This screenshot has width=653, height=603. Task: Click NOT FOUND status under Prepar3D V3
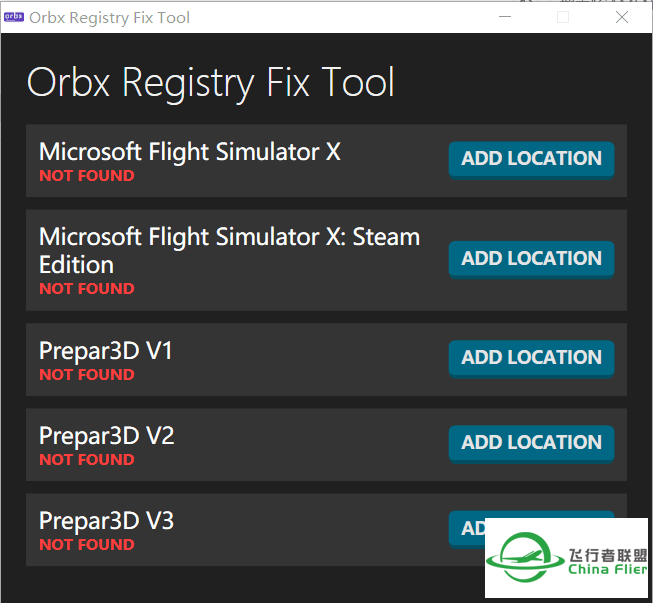click(87, 545)
